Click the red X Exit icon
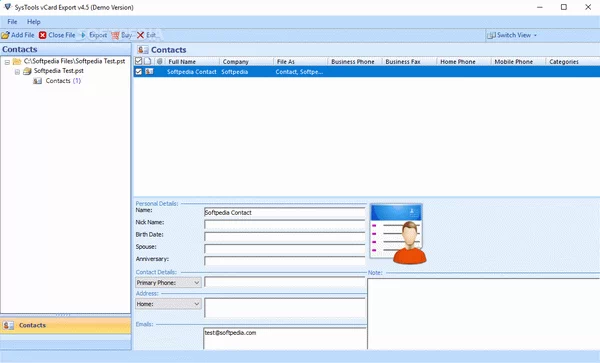Viewport: 600px width, 363px height. tap(140, 35)
